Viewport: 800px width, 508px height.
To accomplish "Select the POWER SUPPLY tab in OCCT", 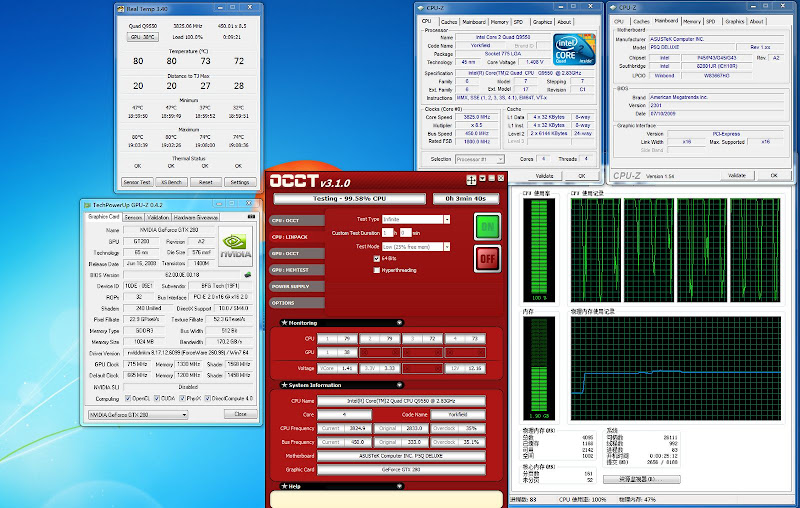I will click(x=297, y=286).
